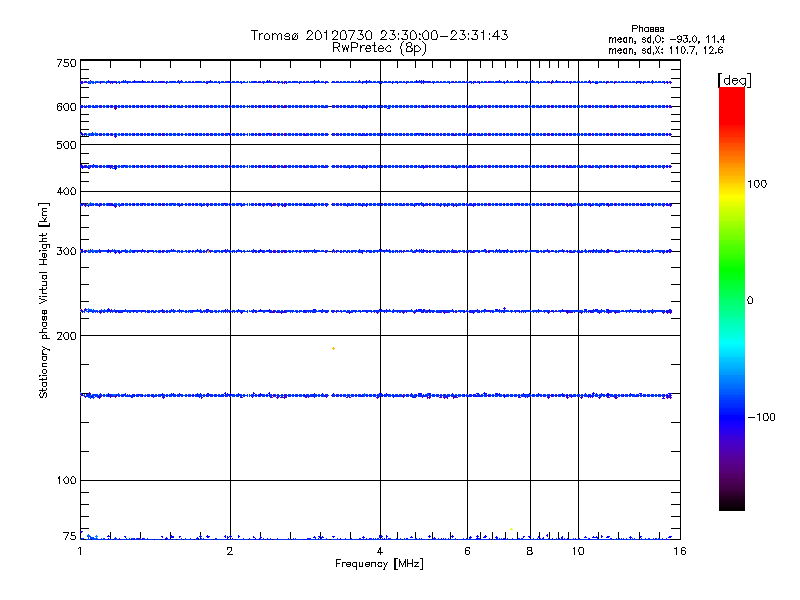Click the y-axis tick label '600'
800x600 pixels.
click(66, 107)
